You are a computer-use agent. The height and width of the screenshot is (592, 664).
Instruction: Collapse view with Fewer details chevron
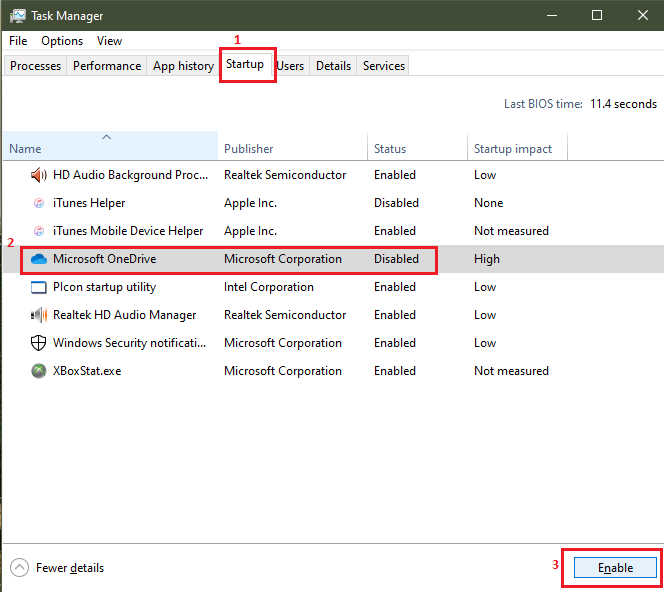[19, 568]
